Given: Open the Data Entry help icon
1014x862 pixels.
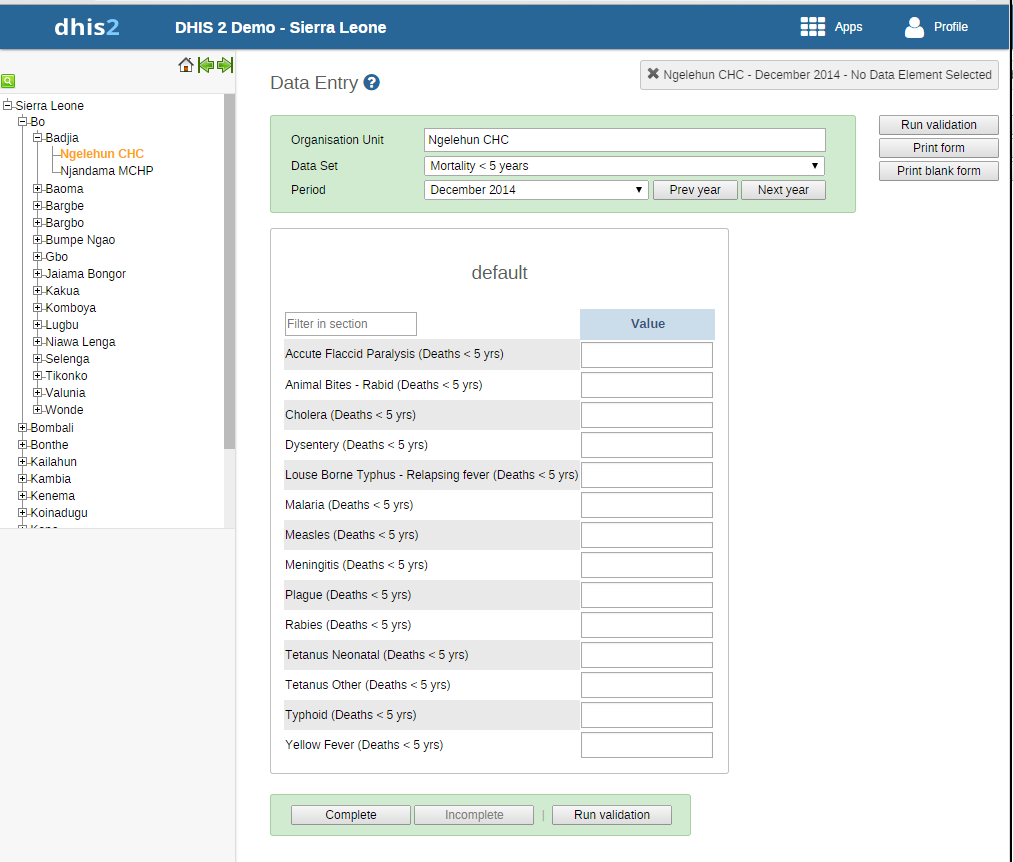Looking at the screenshot, I should (371, 82).
